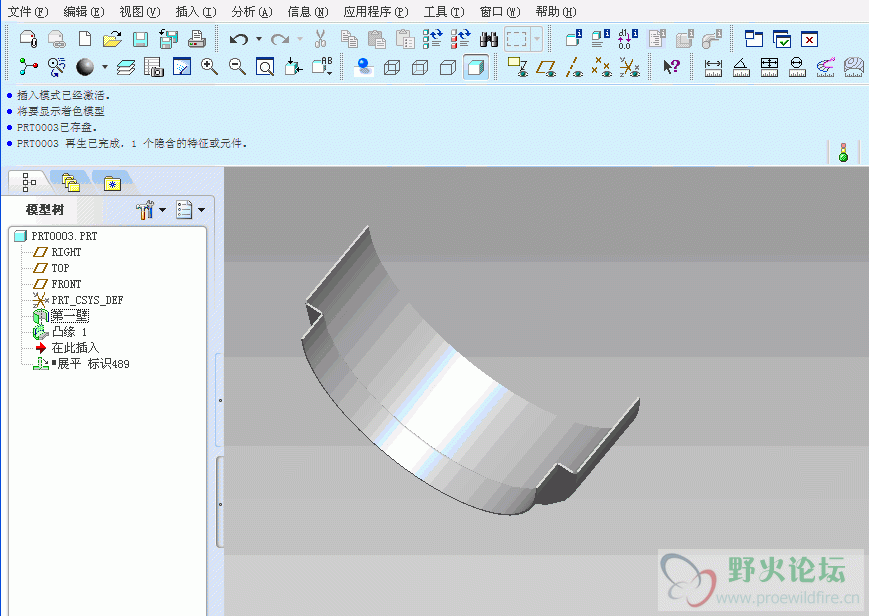Switch to wireframe display

[x=392, y=68]
